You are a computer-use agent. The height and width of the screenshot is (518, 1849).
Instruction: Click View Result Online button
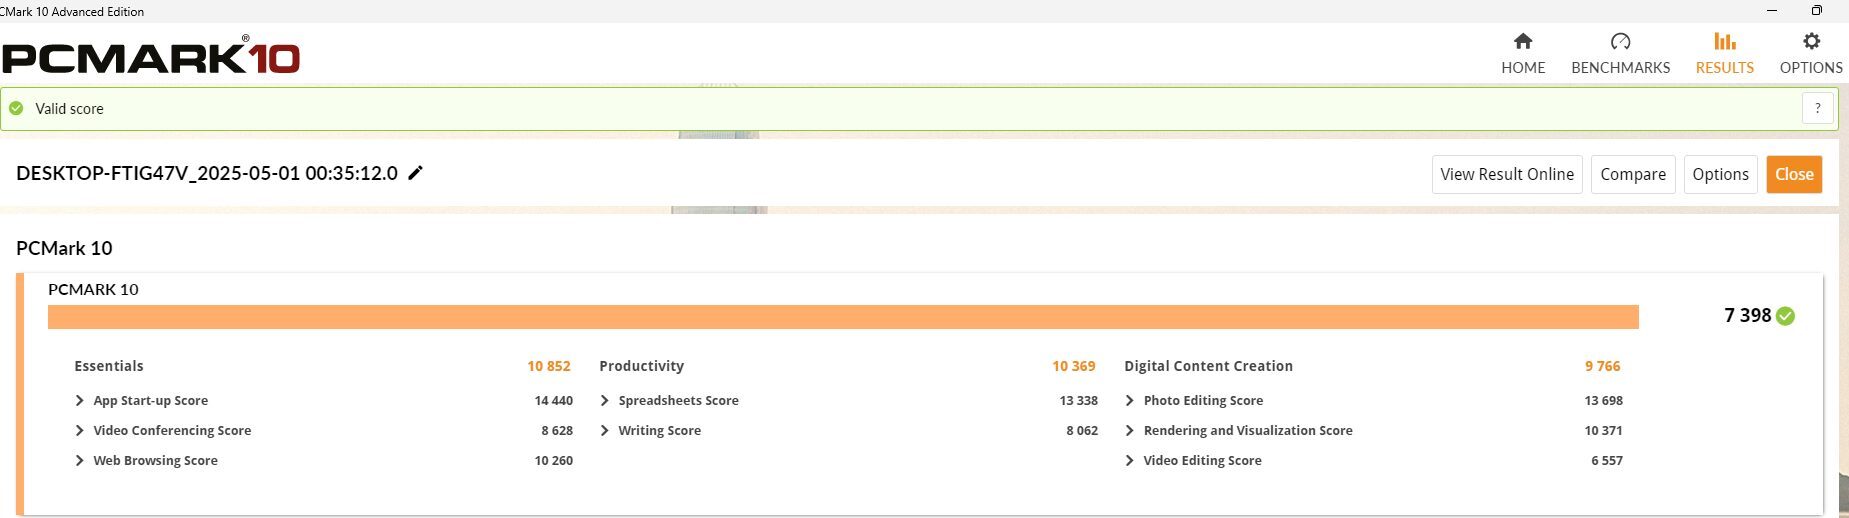[1507, 174]
